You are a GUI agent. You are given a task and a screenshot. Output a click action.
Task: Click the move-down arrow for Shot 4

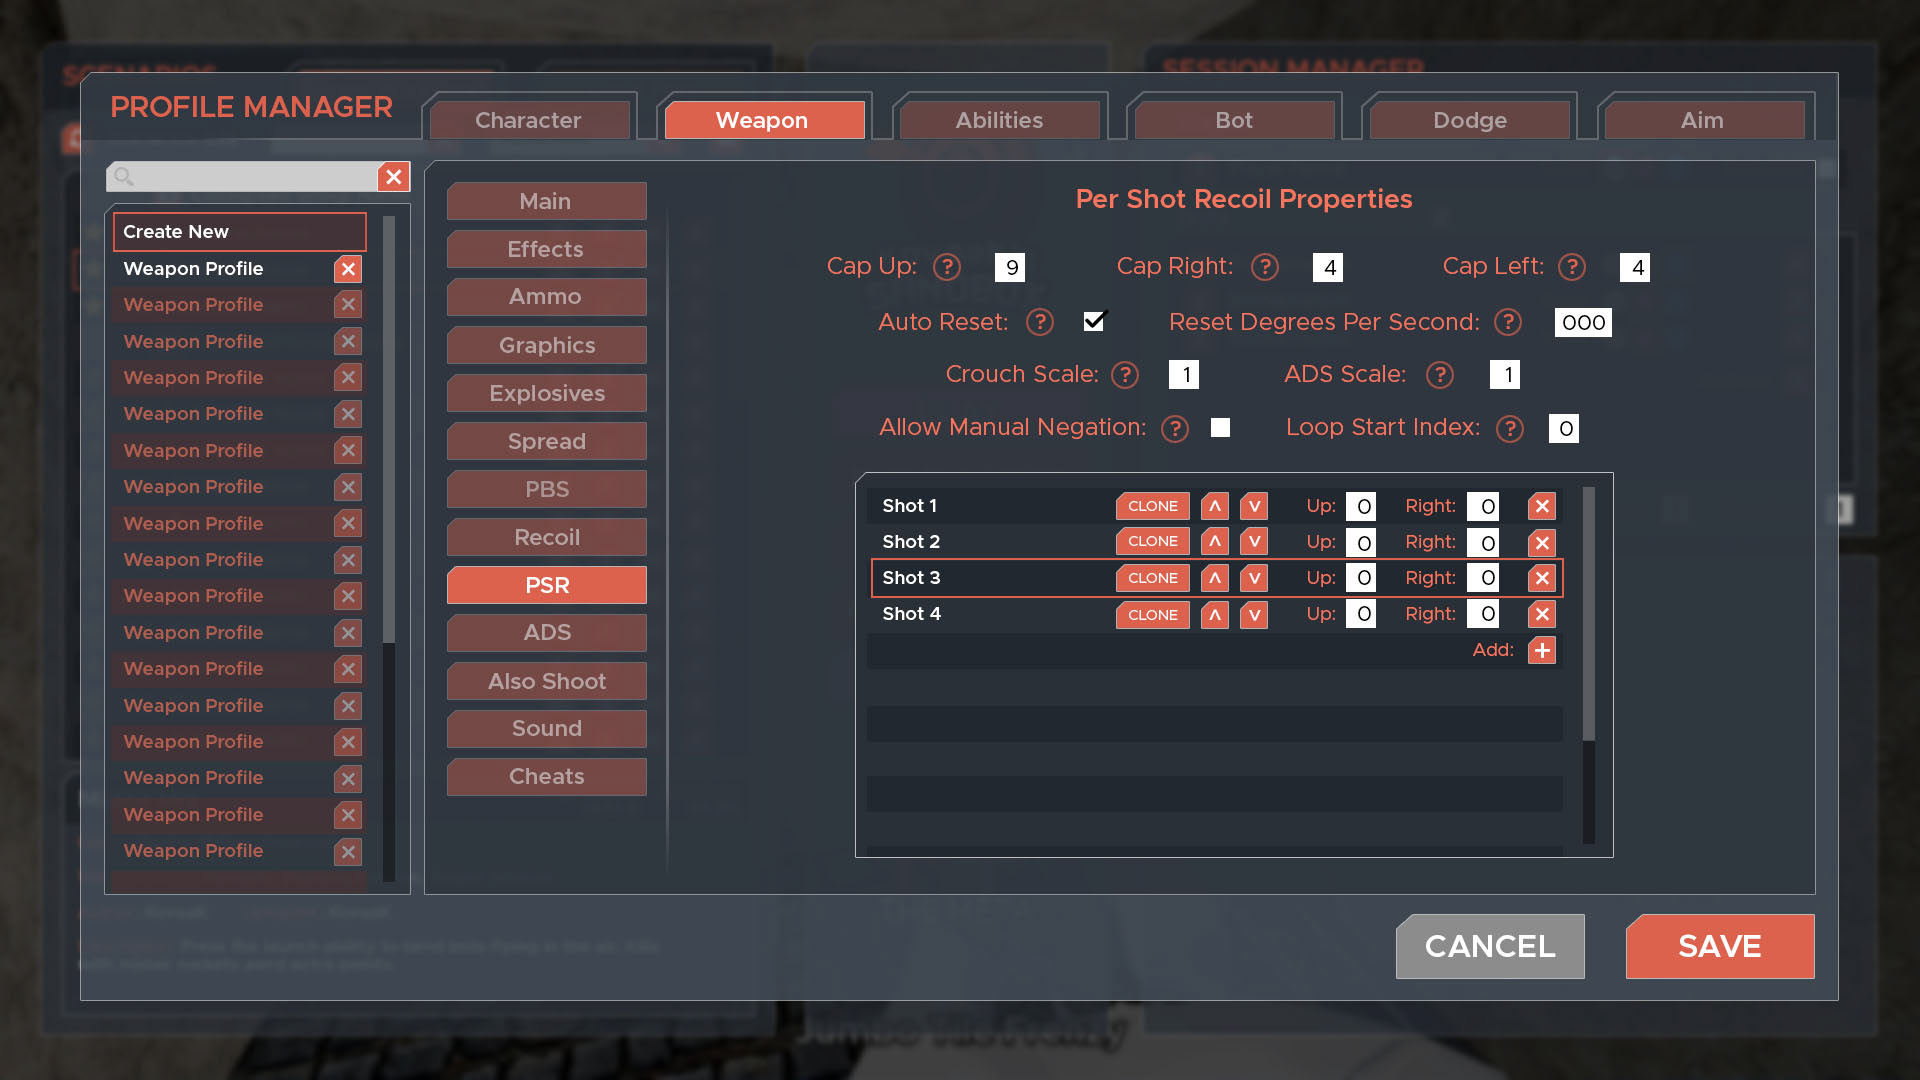(1253, 613)
